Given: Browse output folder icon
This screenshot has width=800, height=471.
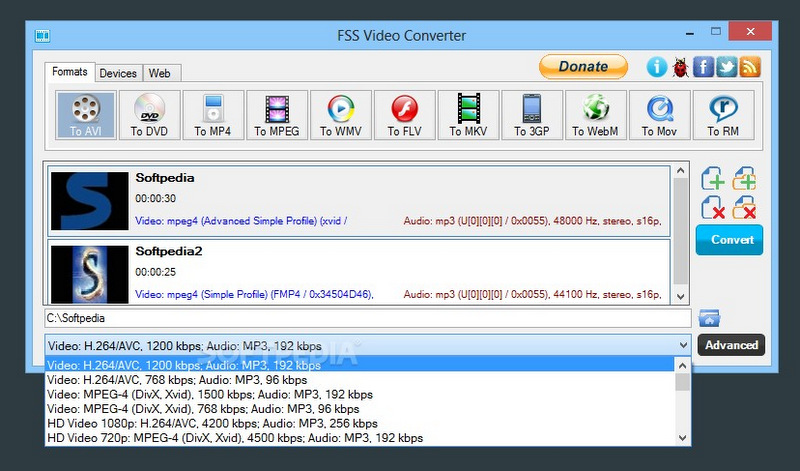Looking at the screenshot, I should 709,318.
